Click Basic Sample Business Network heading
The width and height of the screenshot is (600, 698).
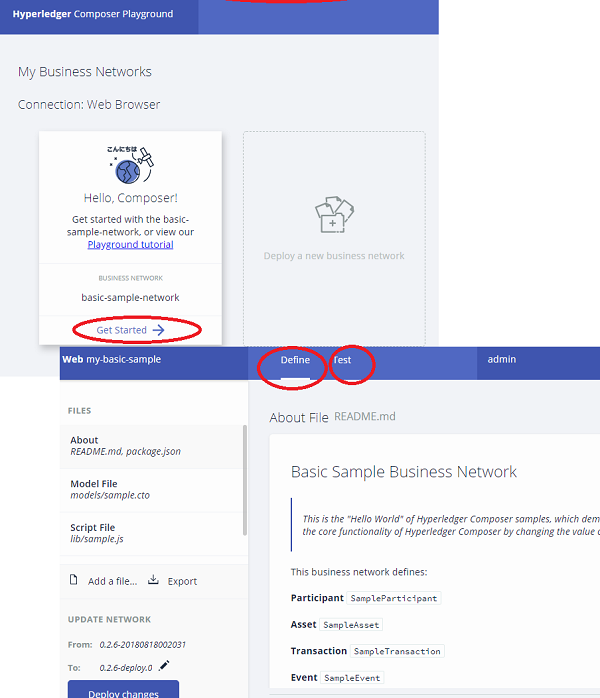pos(404,472)
